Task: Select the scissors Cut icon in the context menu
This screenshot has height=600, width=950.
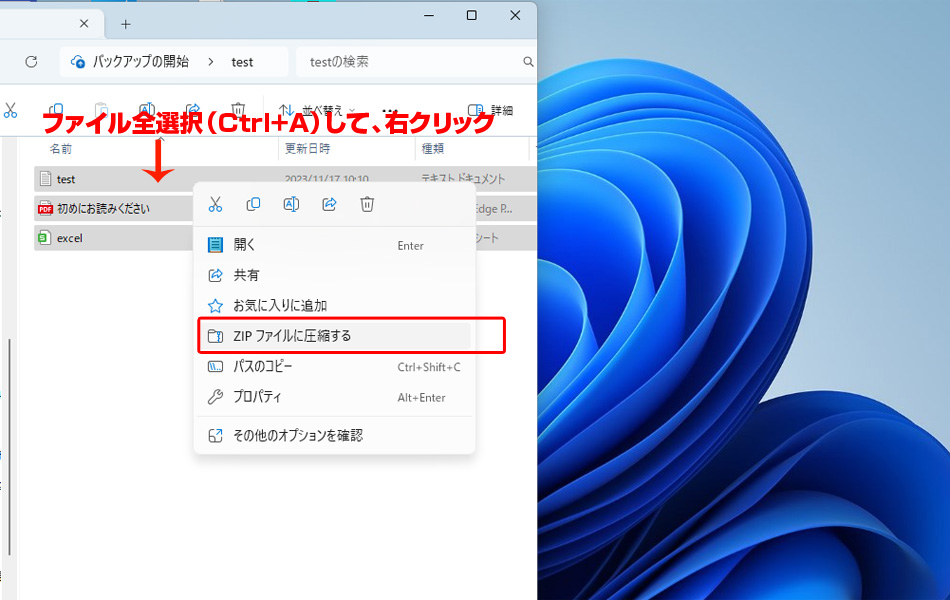Action: [x=215, y=204]
